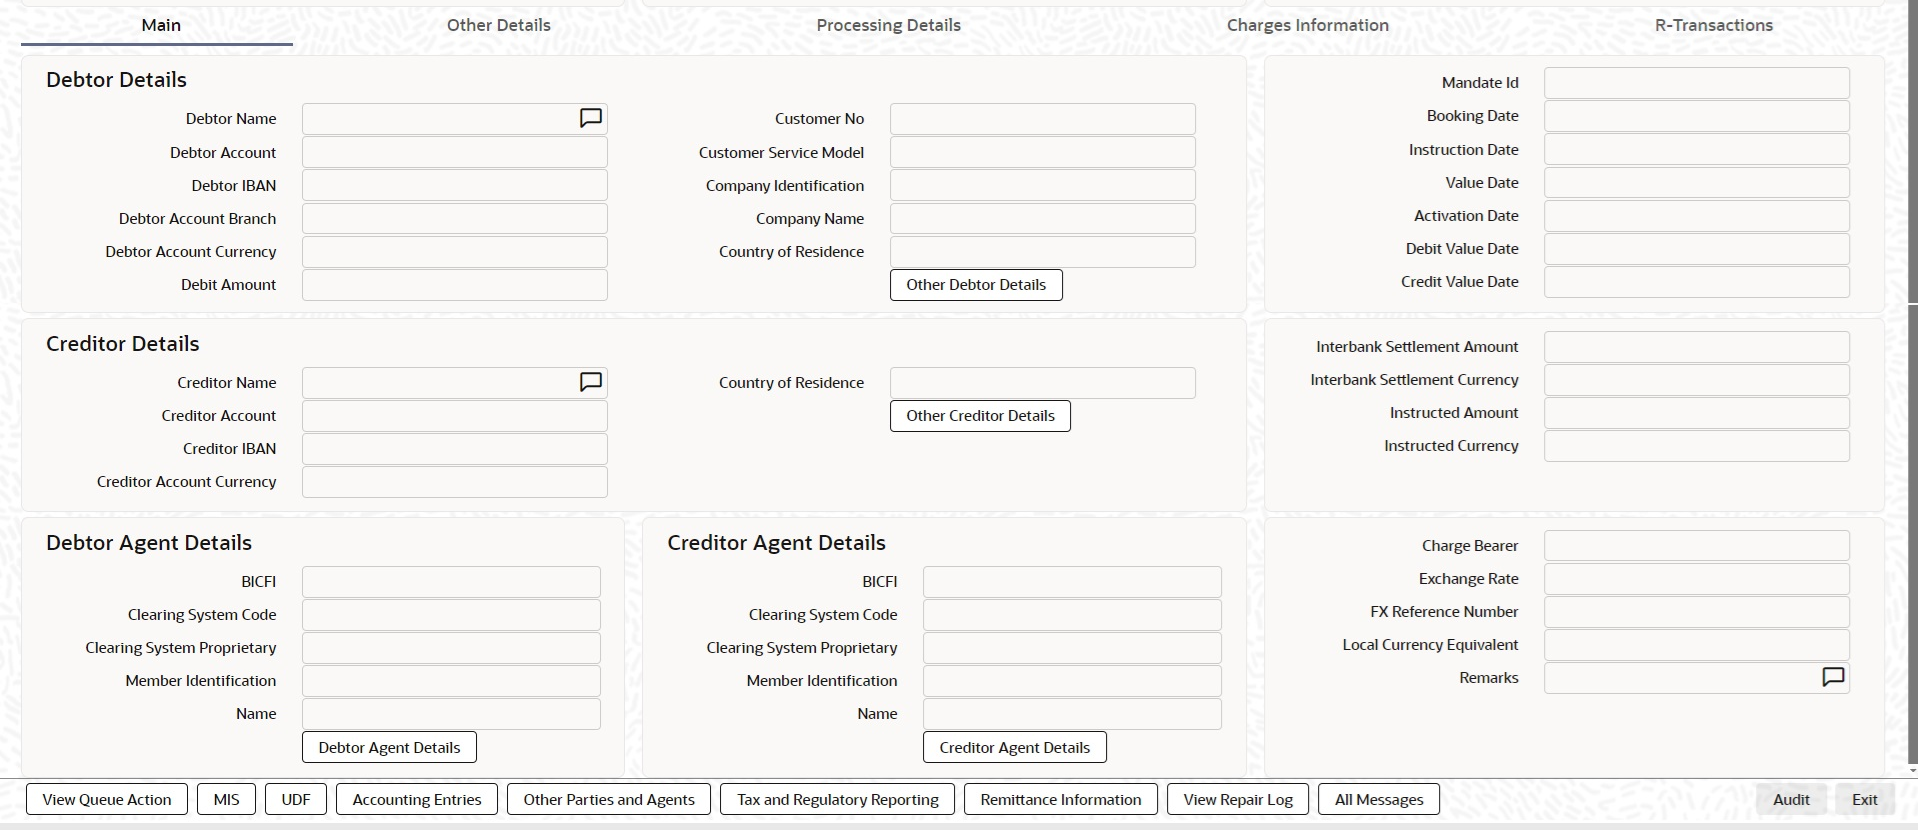Focus Creditor Agent Member Identification field
Viewport: 1918px width, 832px height.
tap(1072, 681)
